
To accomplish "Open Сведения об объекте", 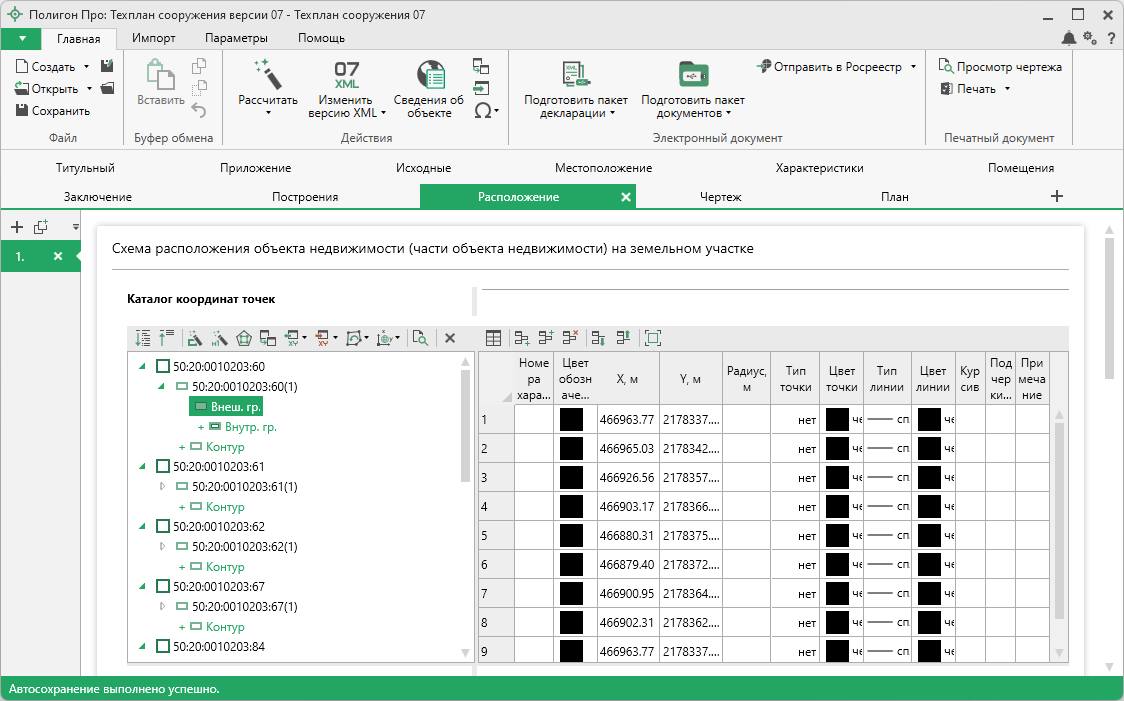I will pos(429,75).
